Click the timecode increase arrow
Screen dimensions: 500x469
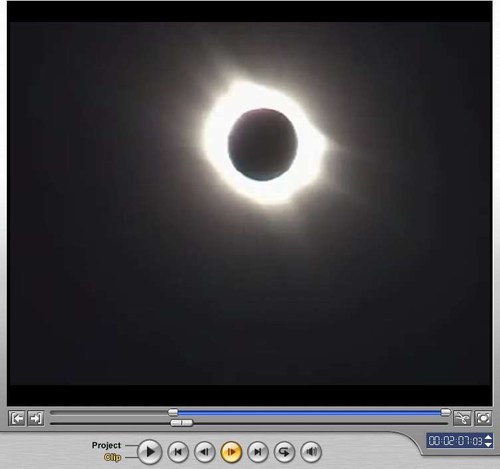click(x=488, y=437)
